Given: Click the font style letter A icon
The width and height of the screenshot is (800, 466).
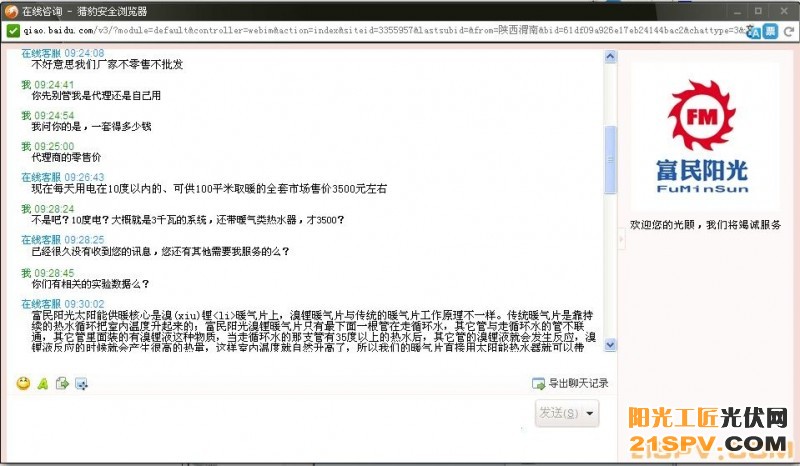Looking at the screenshot, I should (x=43, y=383).
